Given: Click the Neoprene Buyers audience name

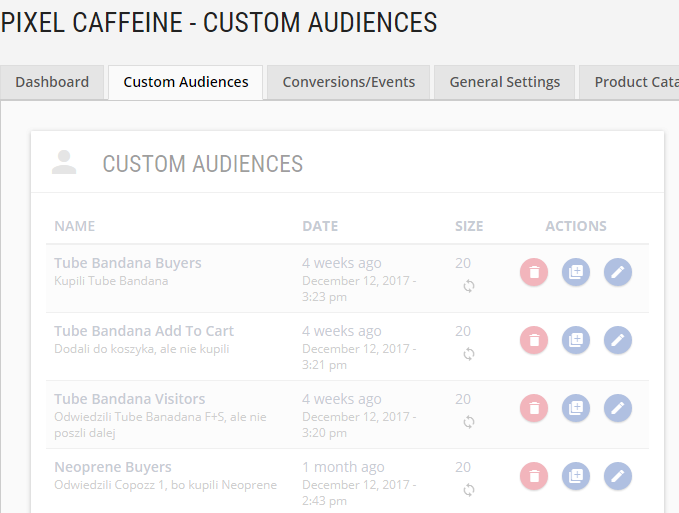Looking at the screenshot, I should click(x=113, y=467).
